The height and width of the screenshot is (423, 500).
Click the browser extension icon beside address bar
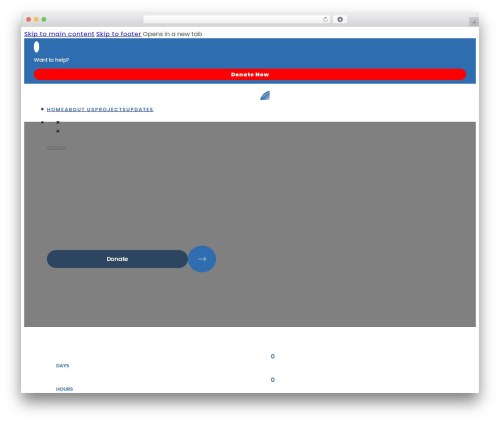click(x=340, y=19)
